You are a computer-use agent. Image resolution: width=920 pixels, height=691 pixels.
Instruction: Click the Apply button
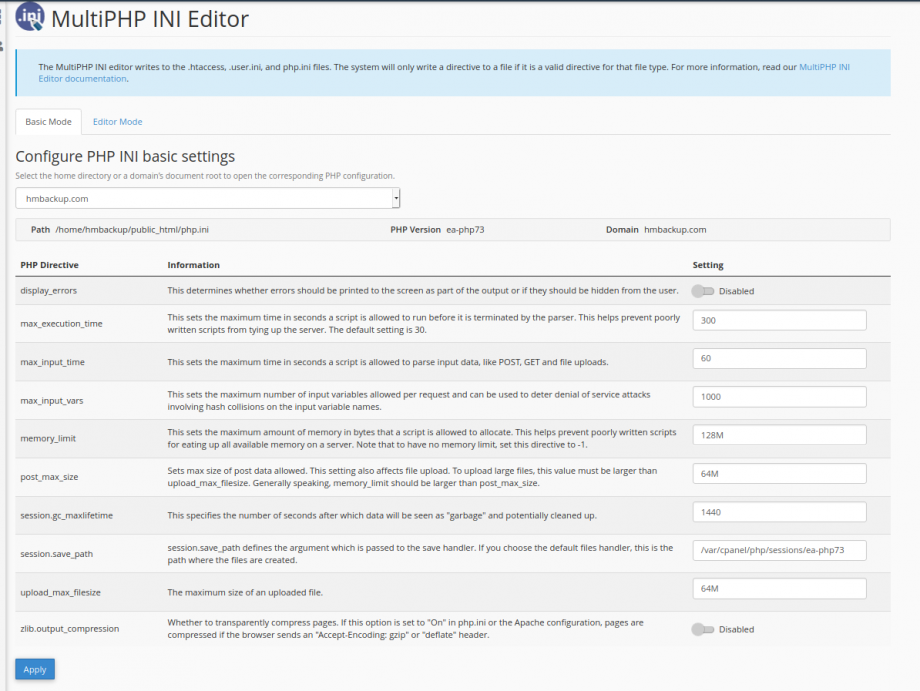coord(35,669)
